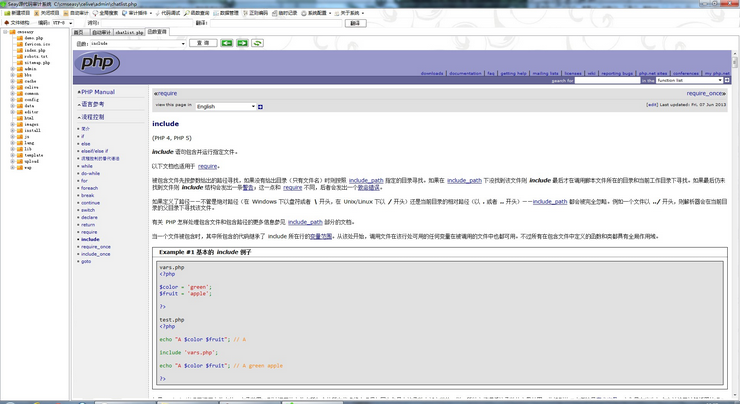Click the php.net search submit icon
Screen dimensions: 740x404
point(727,81)
